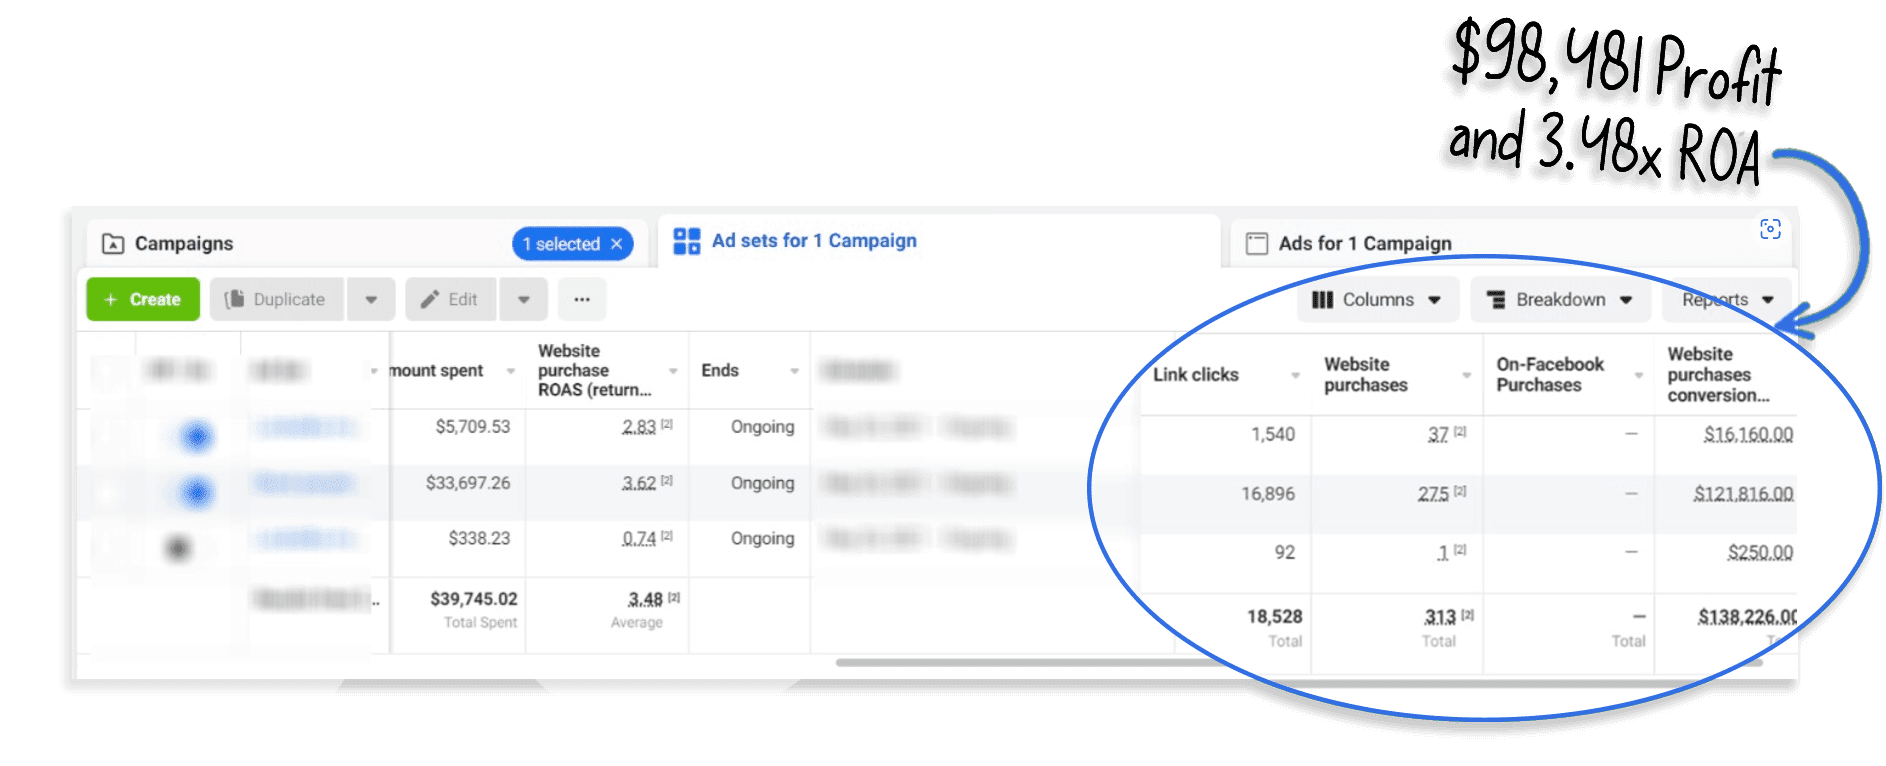Switch to the Ads for 1 Campaign tab

(x=1364, y=244)
